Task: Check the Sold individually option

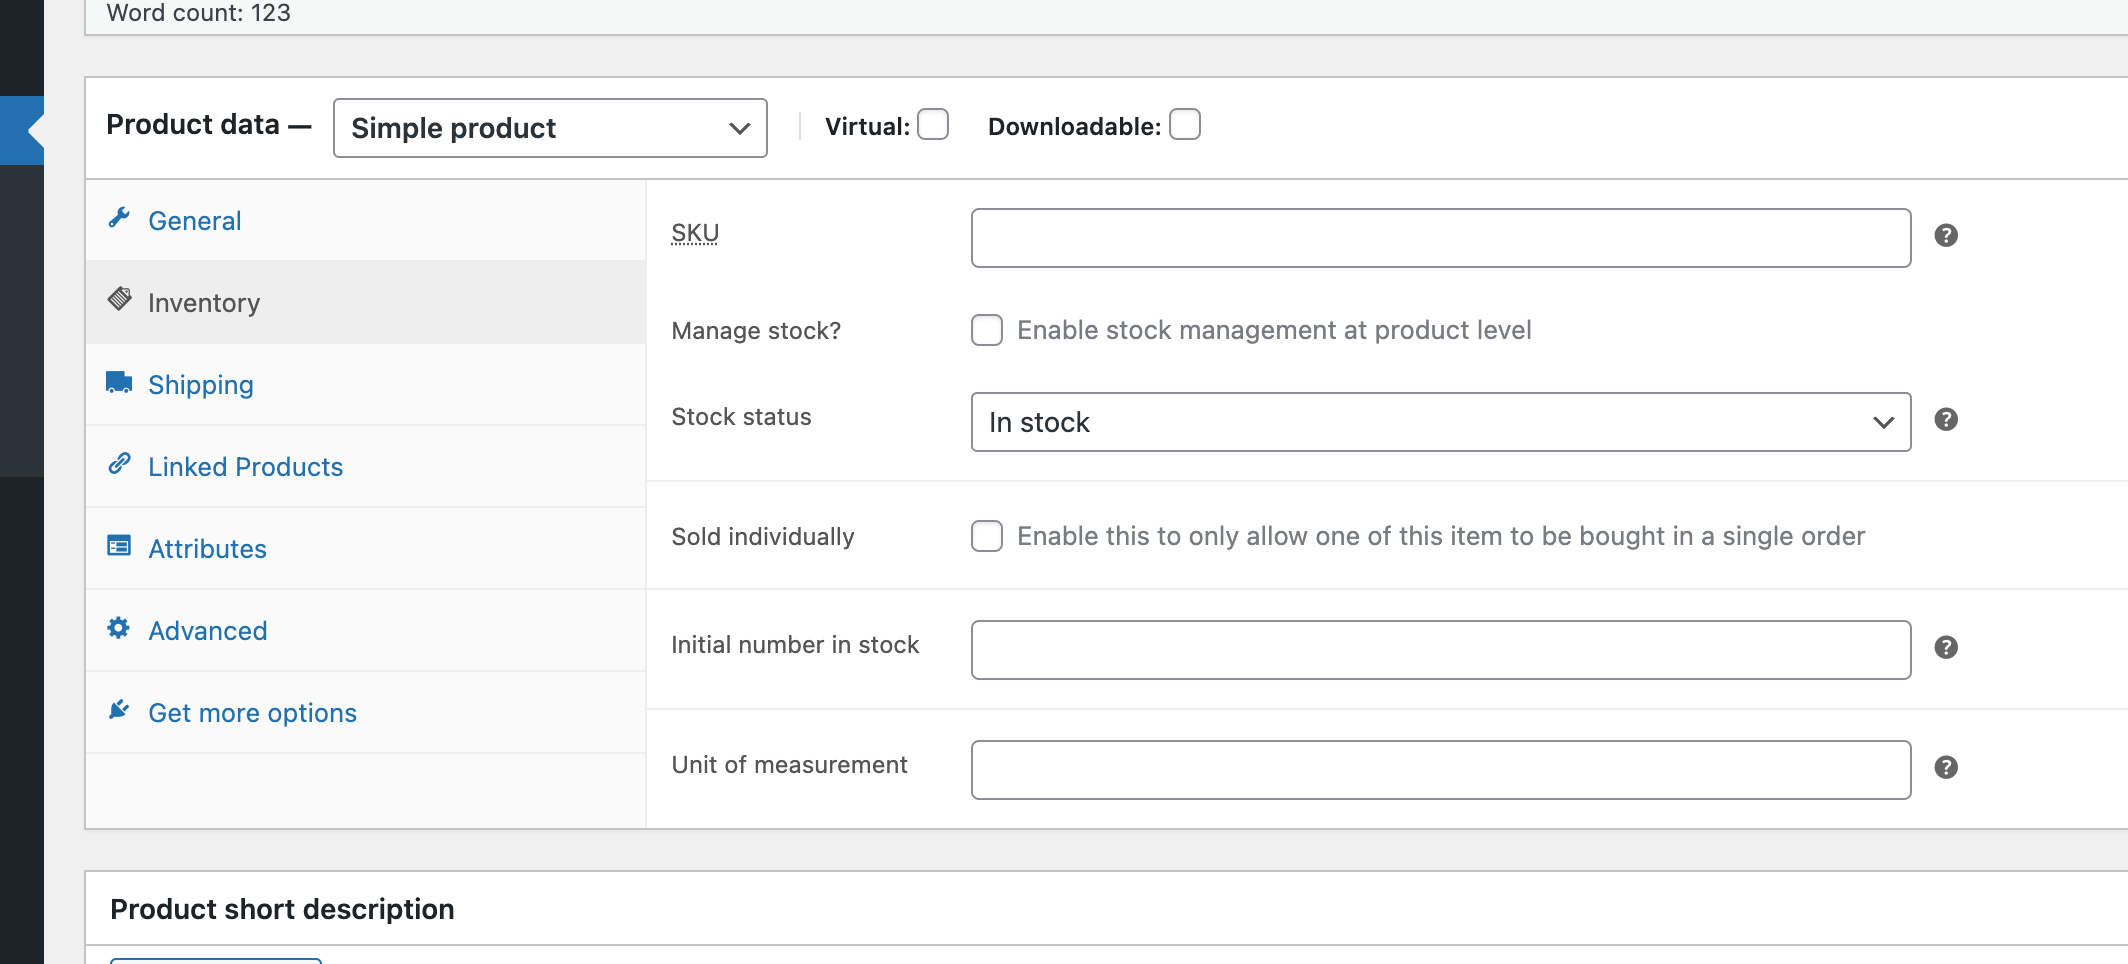Action: [x=987, y=537]
